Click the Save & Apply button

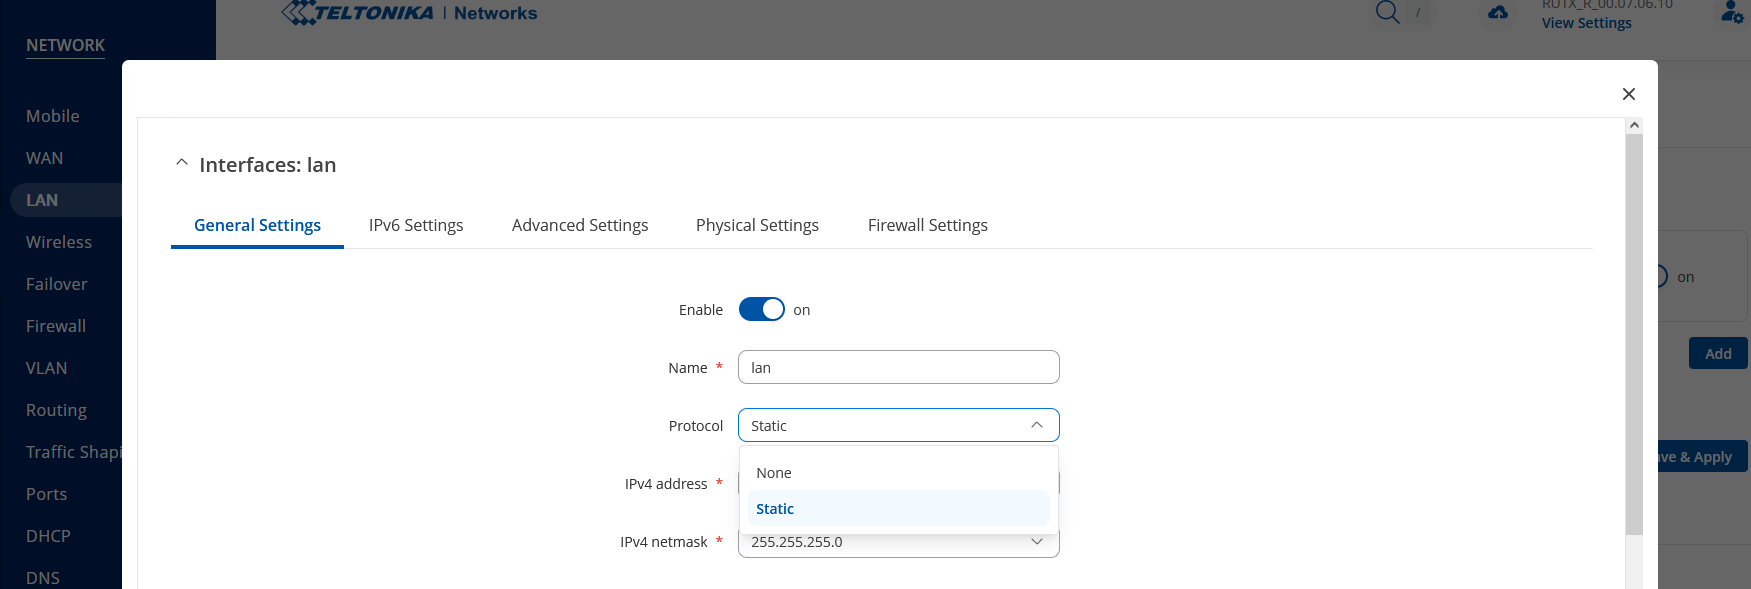1703,457
